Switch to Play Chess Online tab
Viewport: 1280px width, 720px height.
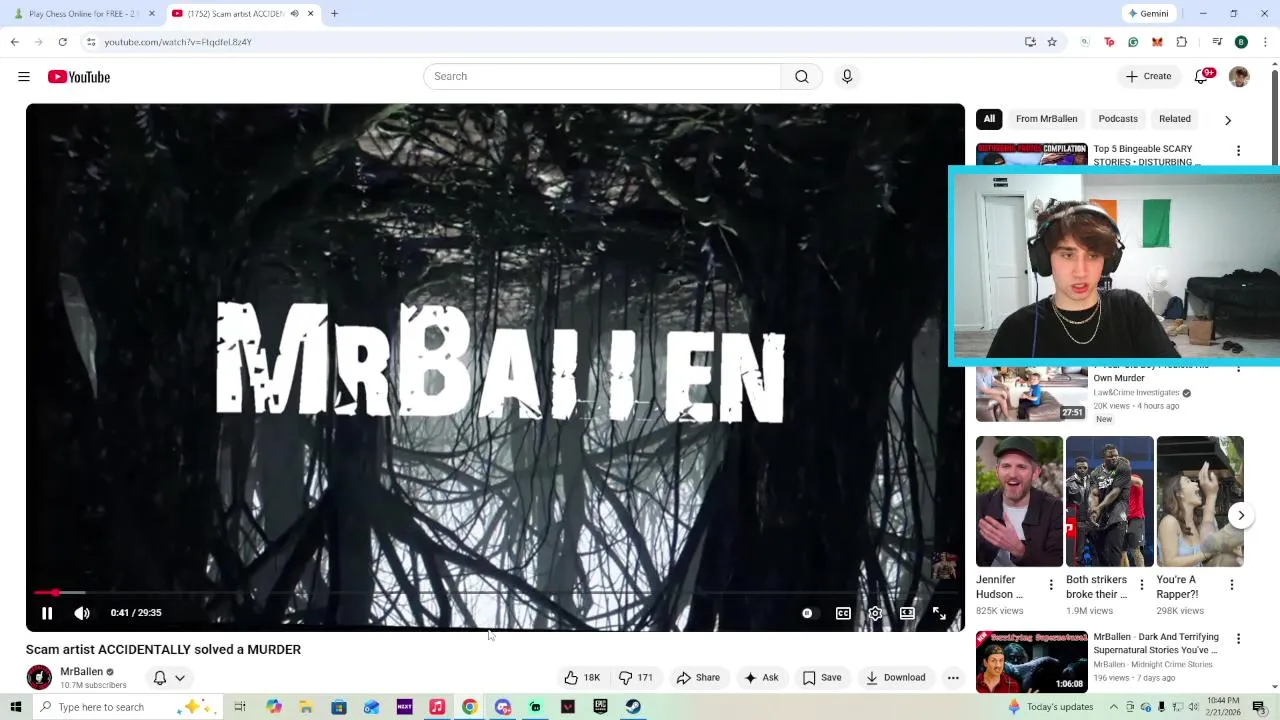point(84,14)
